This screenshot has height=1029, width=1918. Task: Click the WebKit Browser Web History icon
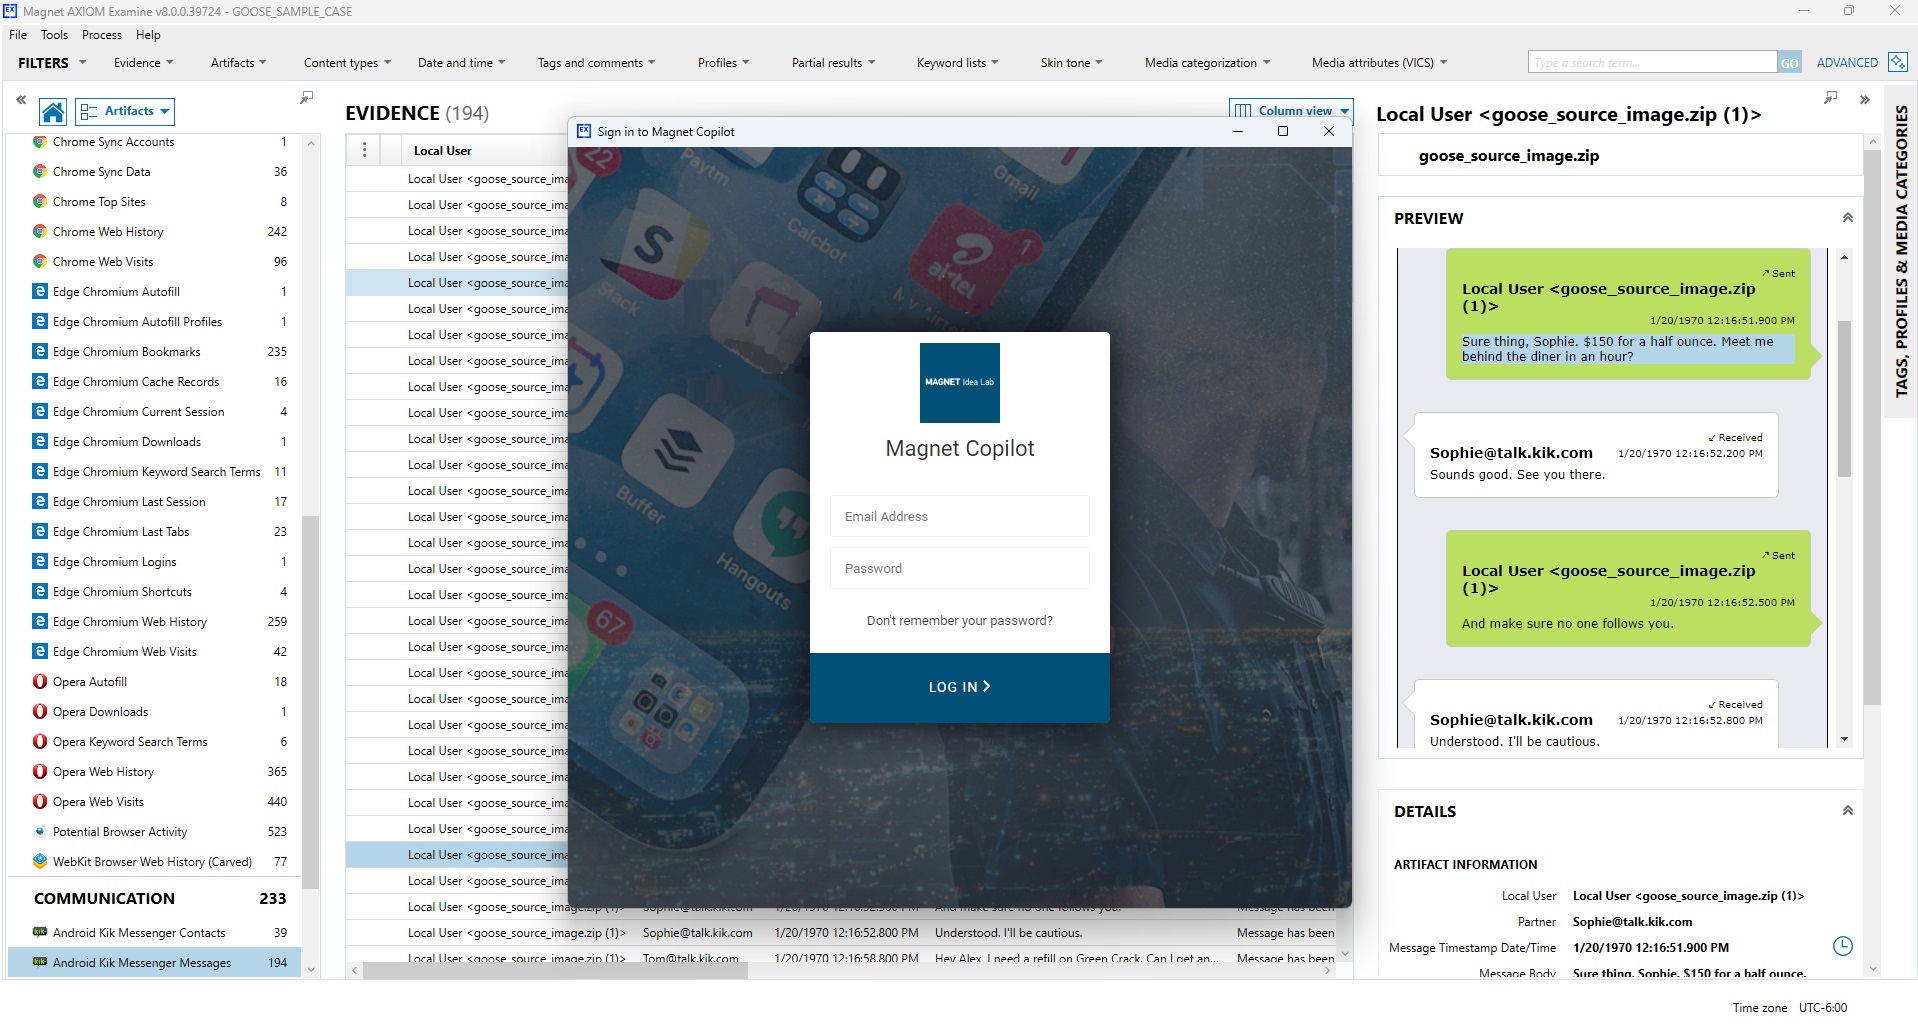(x=40, y=862)
